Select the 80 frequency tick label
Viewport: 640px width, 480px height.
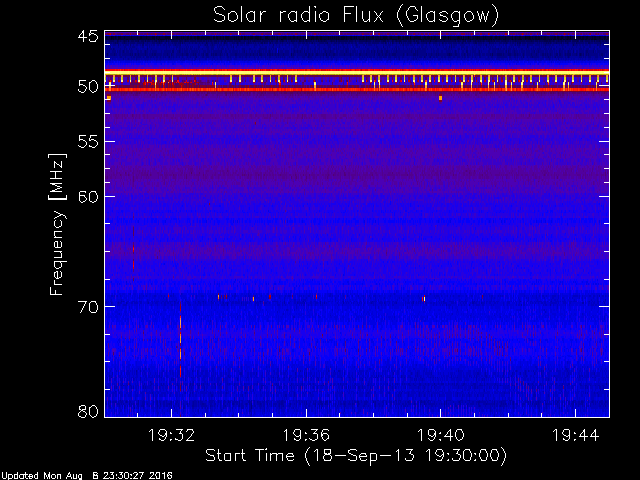88,411
